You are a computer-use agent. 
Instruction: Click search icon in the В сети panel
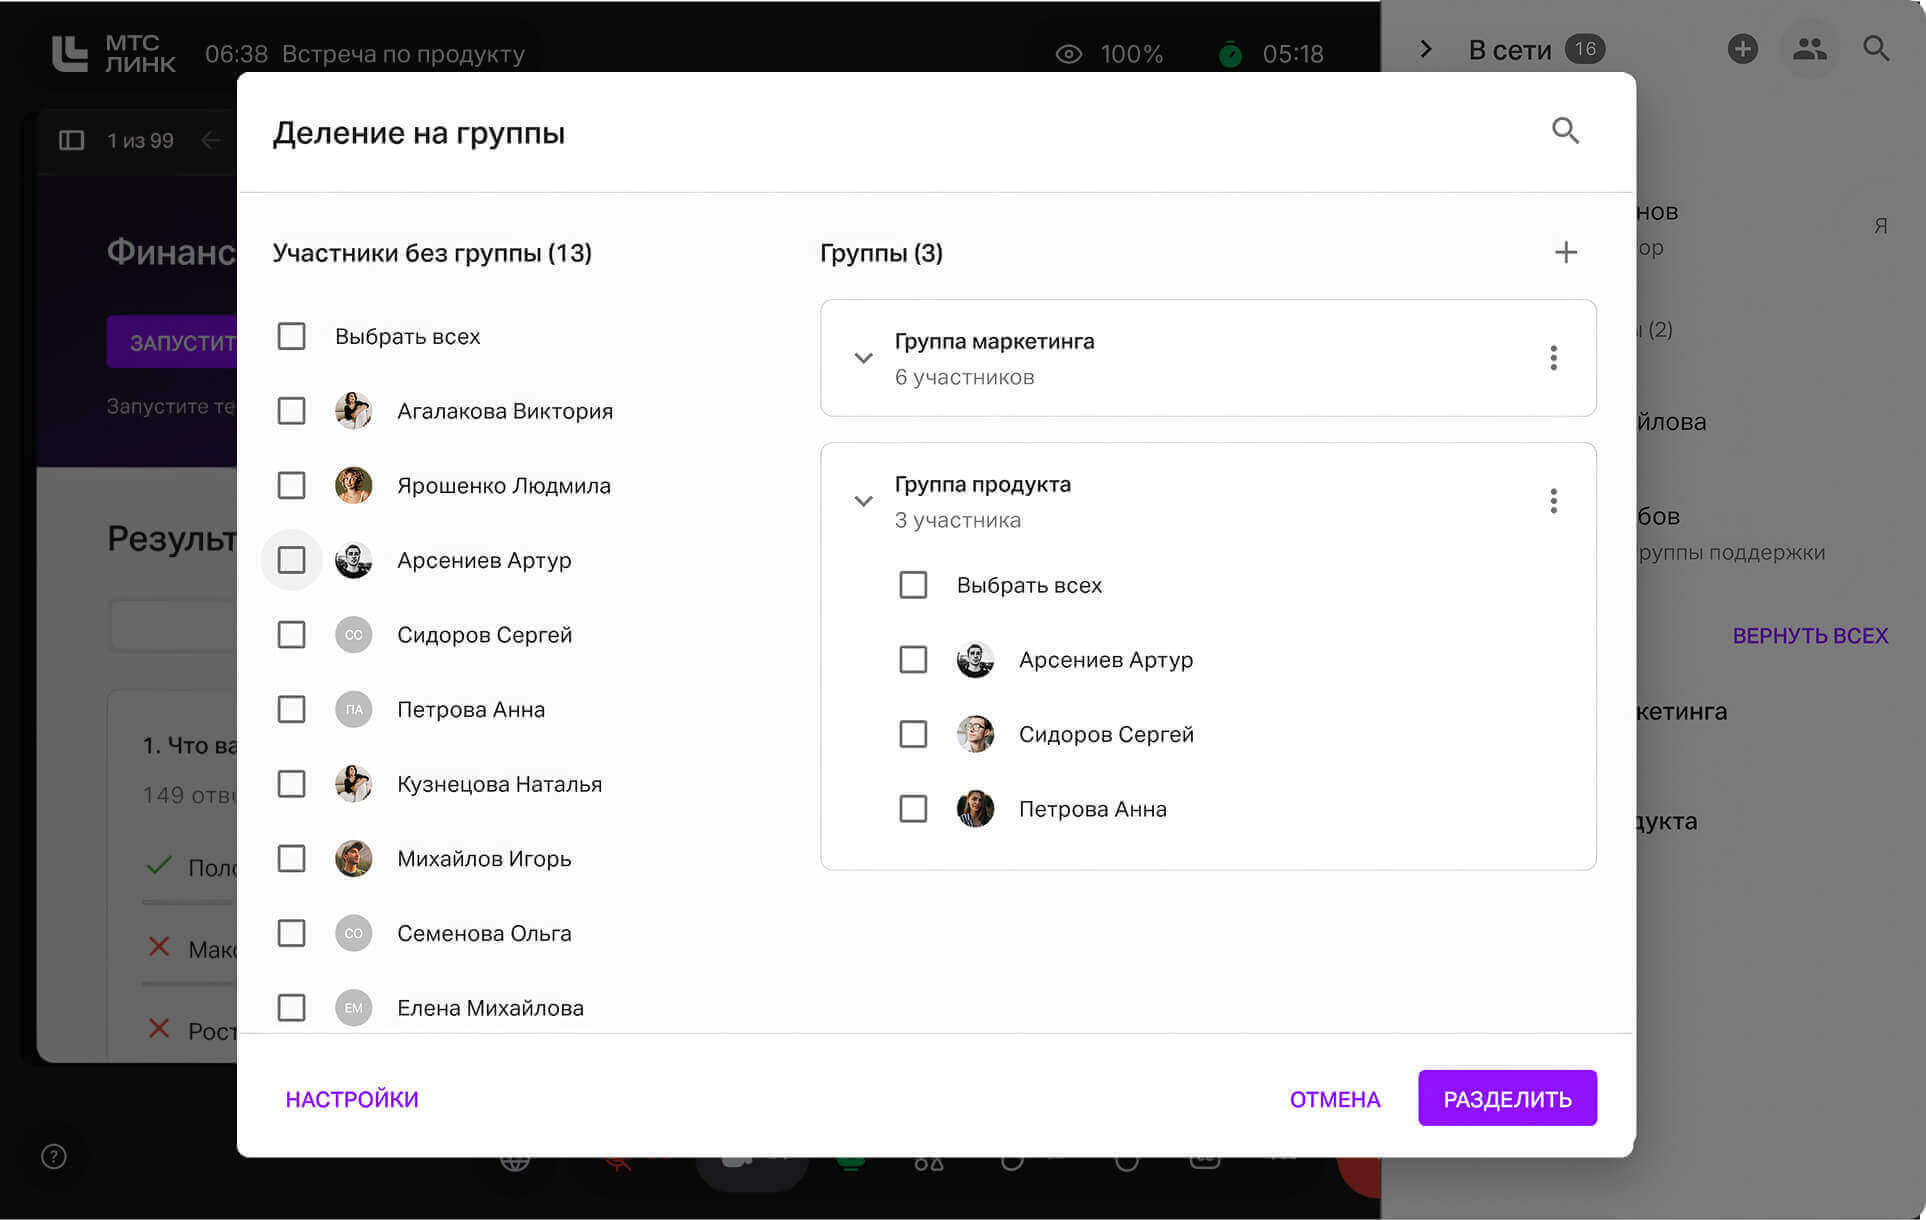(1876, 49)
